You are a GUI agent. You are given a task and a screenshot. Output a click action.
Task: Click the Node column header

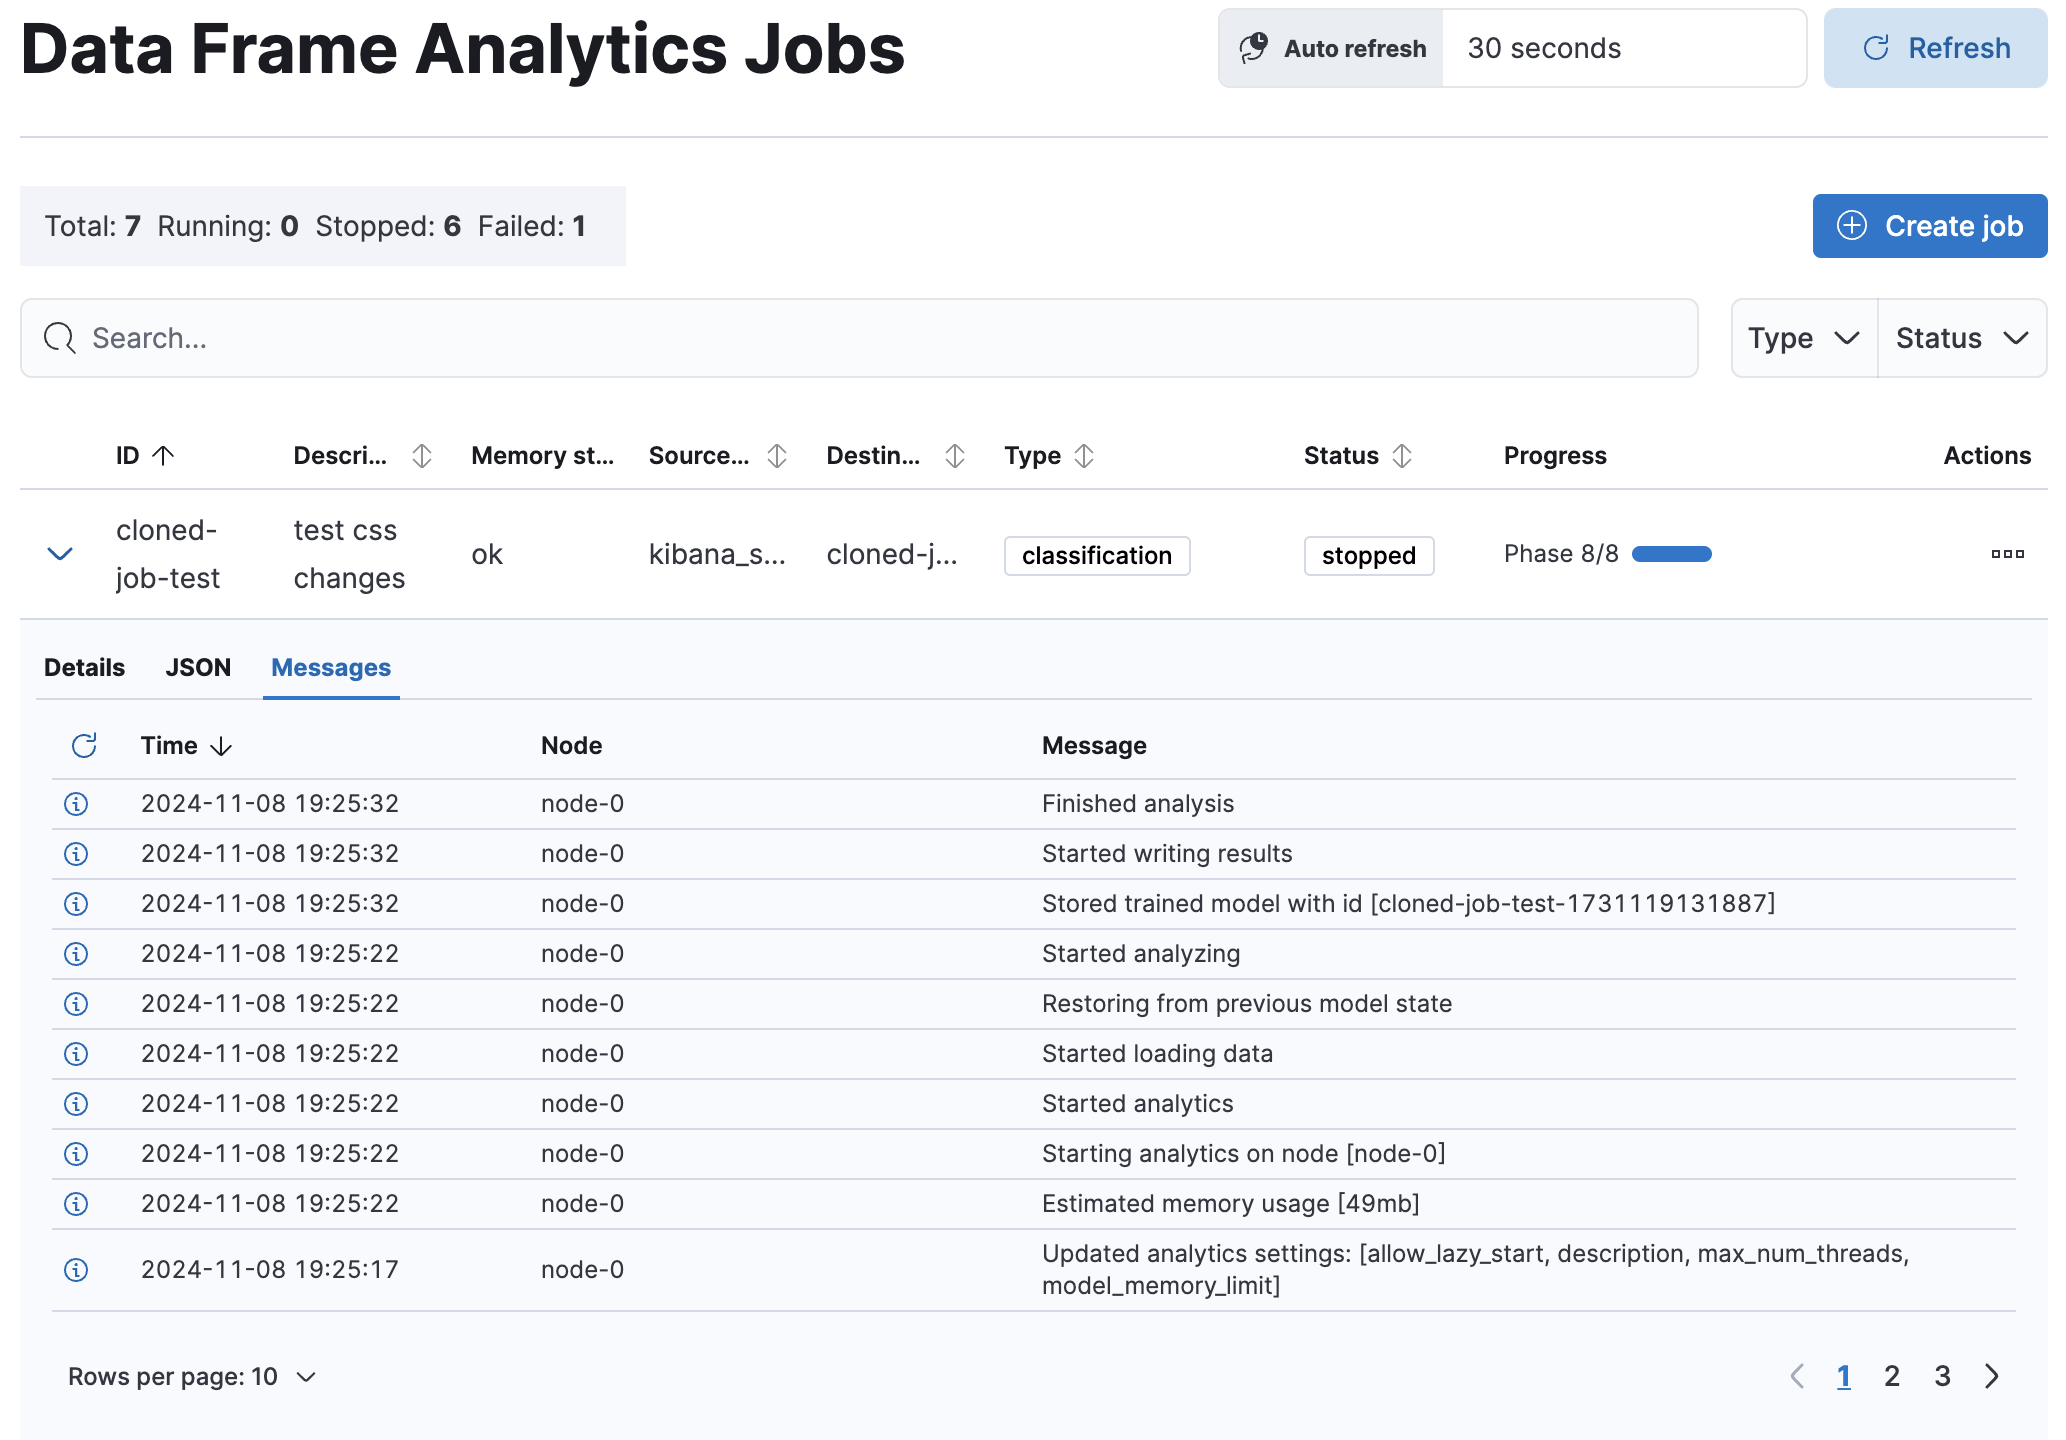571,746
